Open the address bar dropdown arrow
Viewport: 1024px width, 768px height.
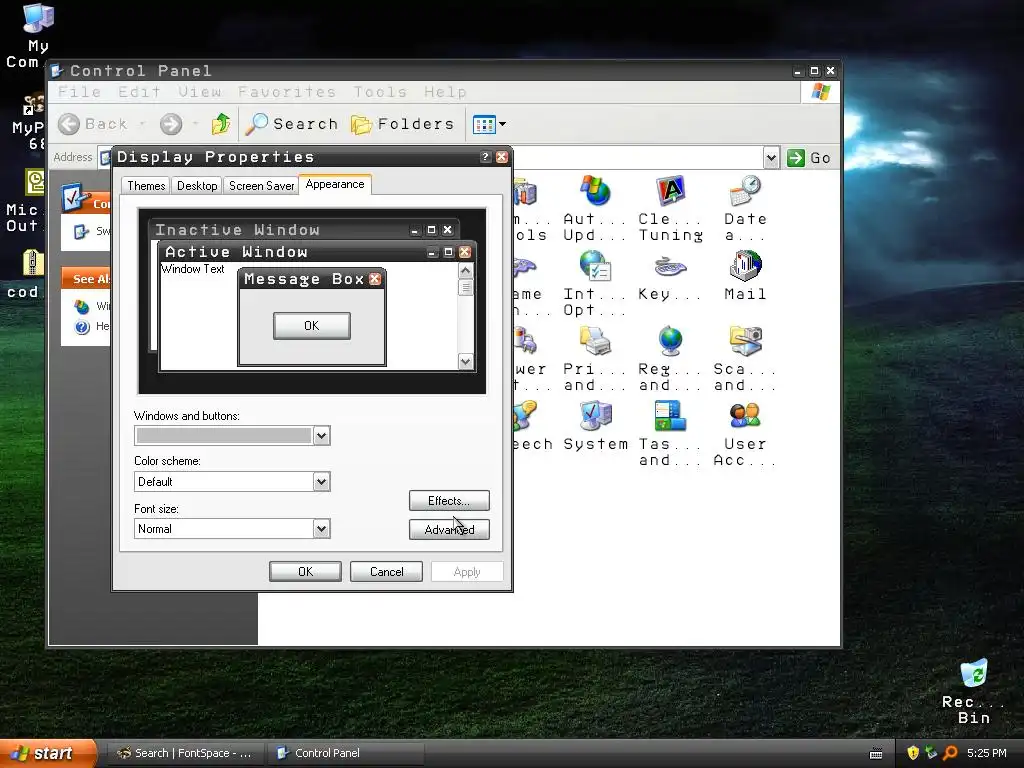click(x=771, y=158)
